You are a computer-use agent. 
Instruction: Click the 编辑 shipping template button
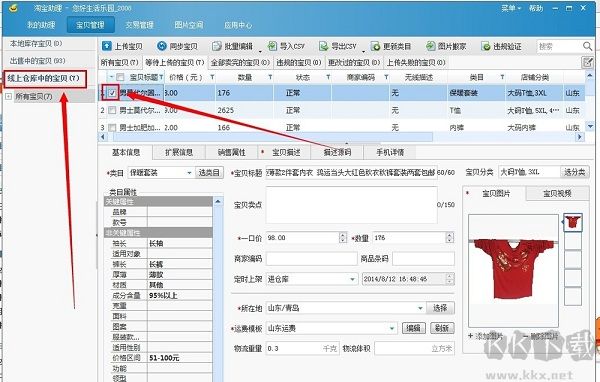pos(413,328)
